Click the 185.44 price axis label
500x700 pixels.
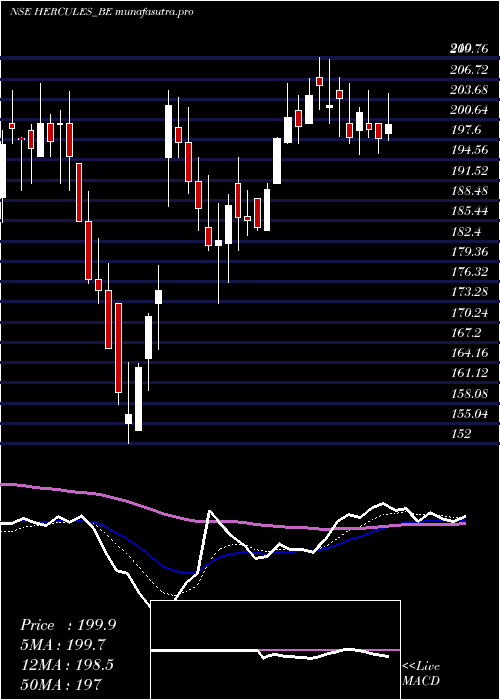point(470,211)
